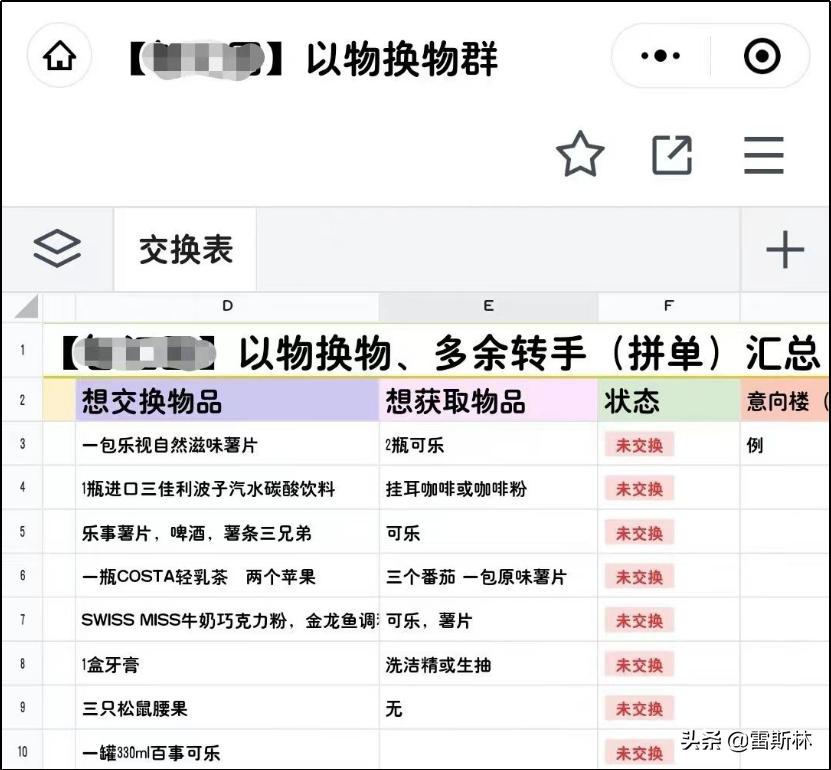Select row header number 5
The height and width of the screenshot is (770, 831).
[23, 532]
